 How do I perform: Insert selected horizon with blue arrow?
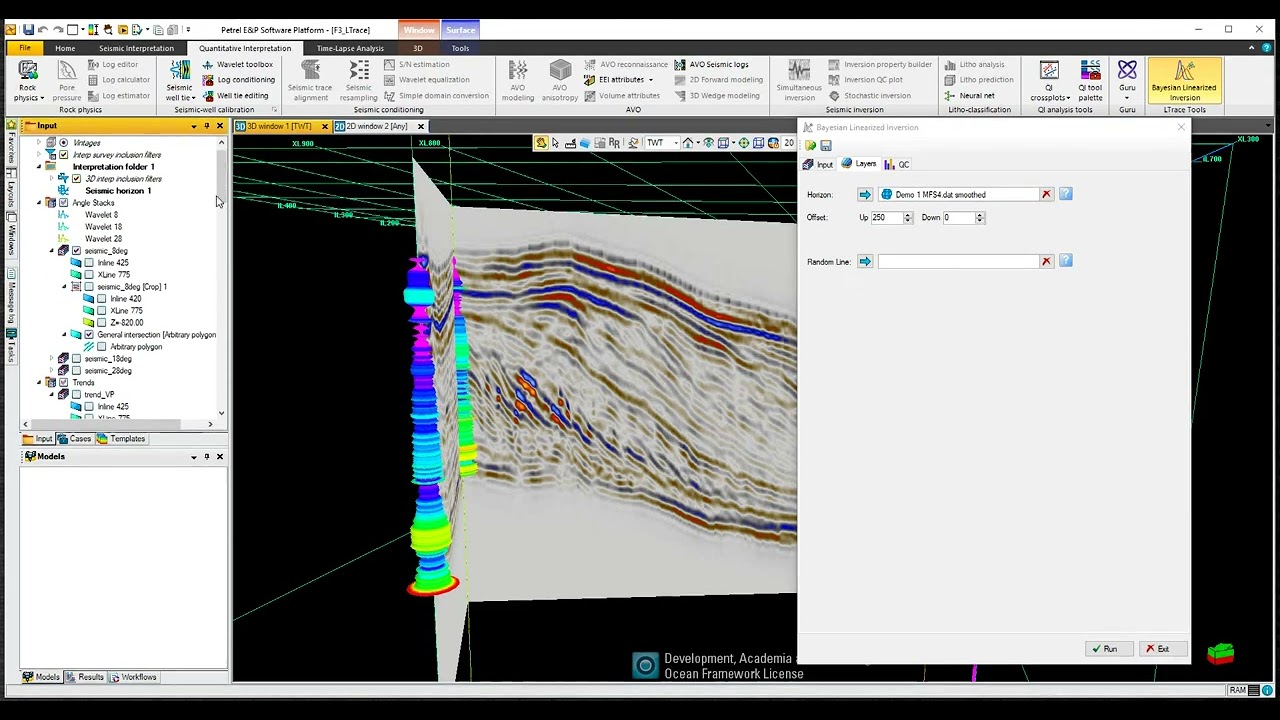tap(865, 195)
